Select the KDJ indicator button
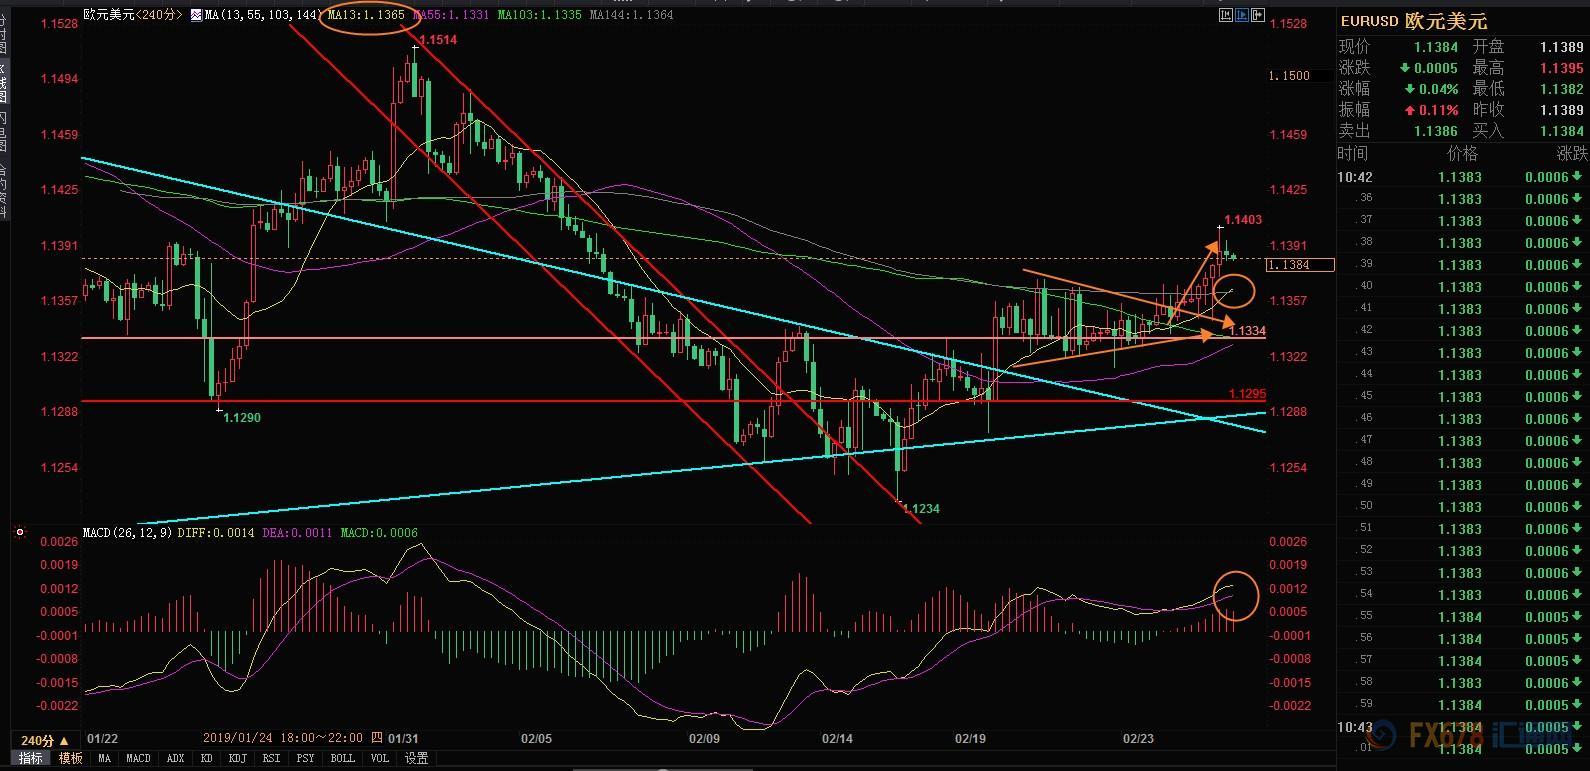 click(238, 758)
